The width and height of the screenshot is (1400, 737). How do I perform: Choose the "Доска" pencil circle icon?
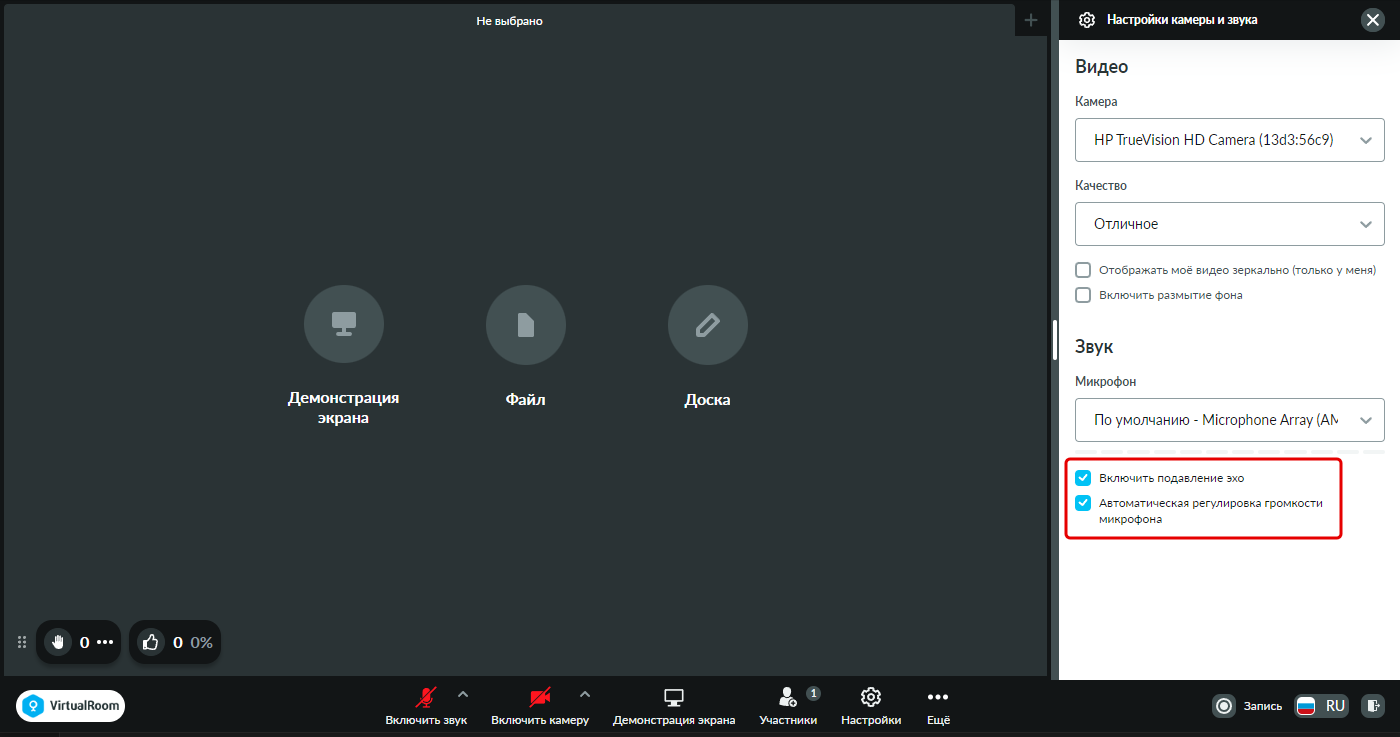pyautogui.click(x=708, y=324)
